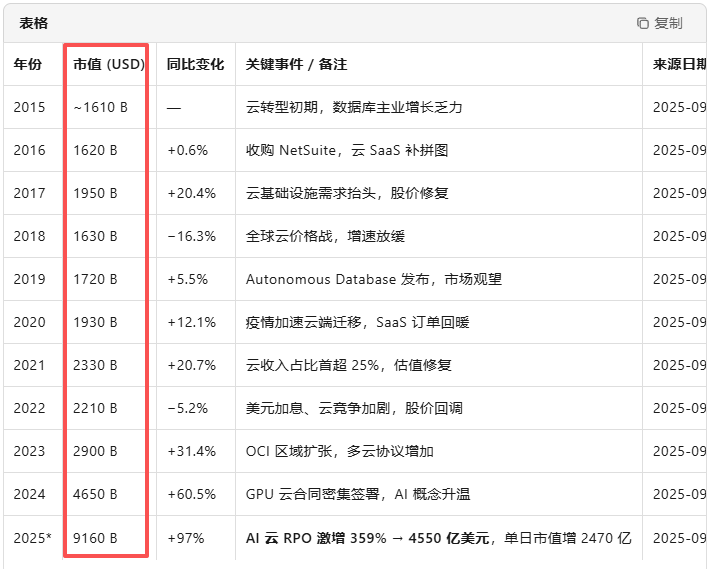This screenshot has height=569, width=713.
Task: Select the note OCI 区域扩张，多云协议增加
Action: [x=340, y=451]
